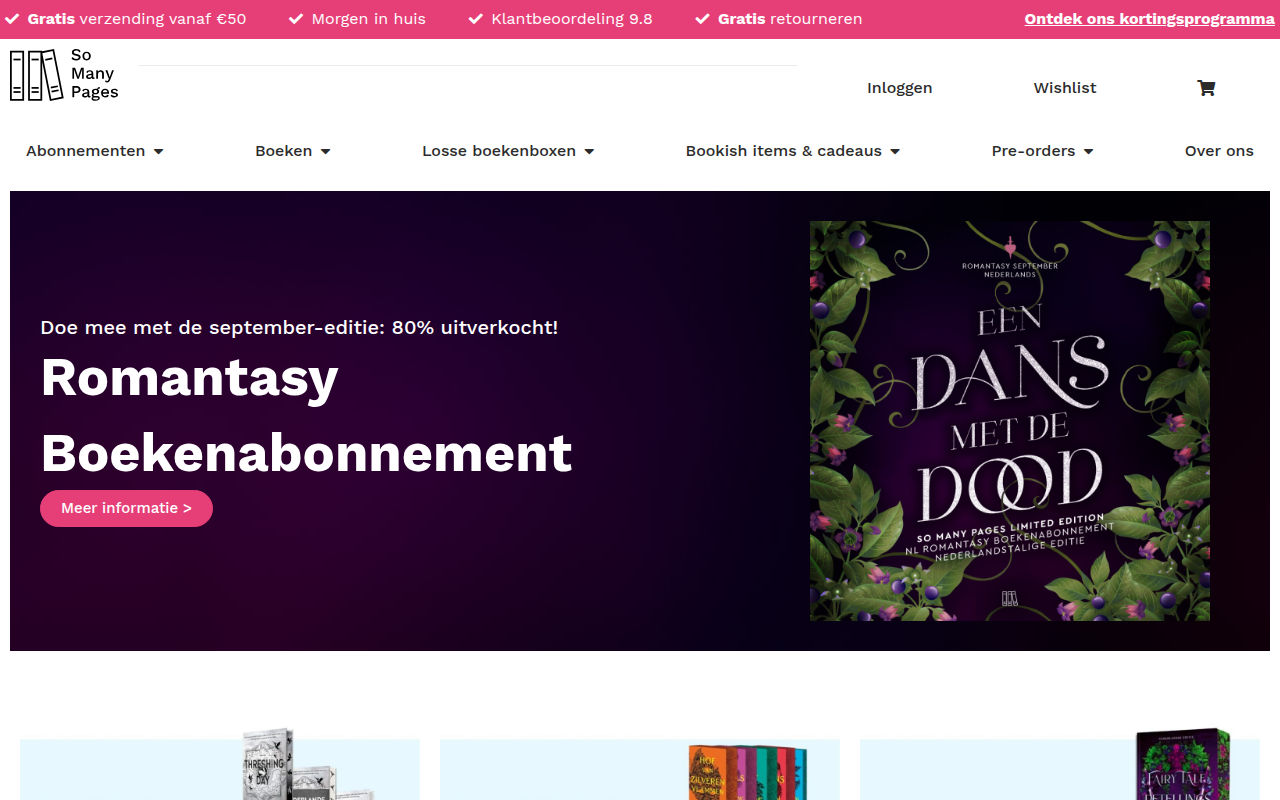This screenshot has width=1280, height=800.
Task: Click the Meer informatie button
Action: click(126, 508)
